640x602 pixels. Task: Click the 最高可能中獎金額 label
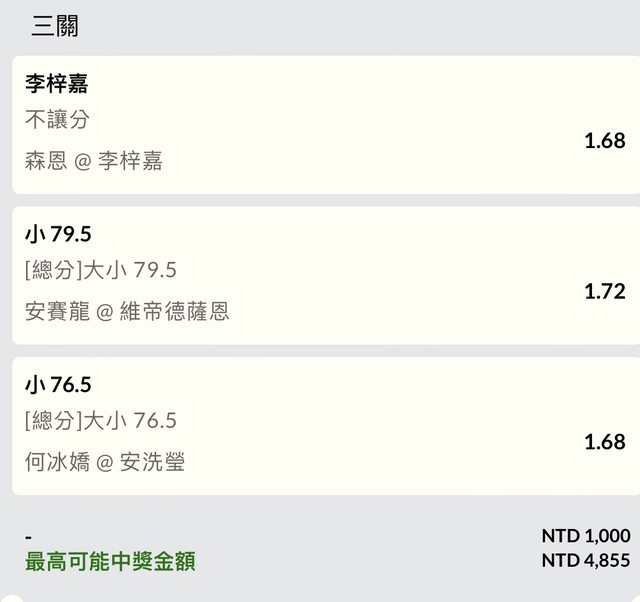coord(110,561)
